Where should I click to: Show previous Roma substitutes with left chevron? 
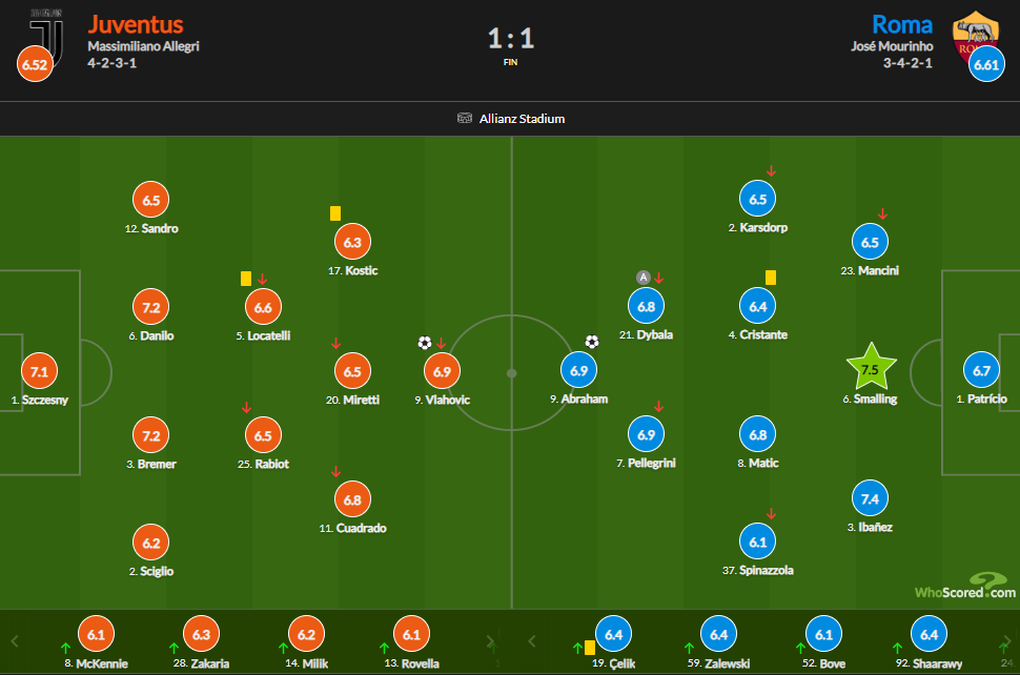(x=532, y=641)
